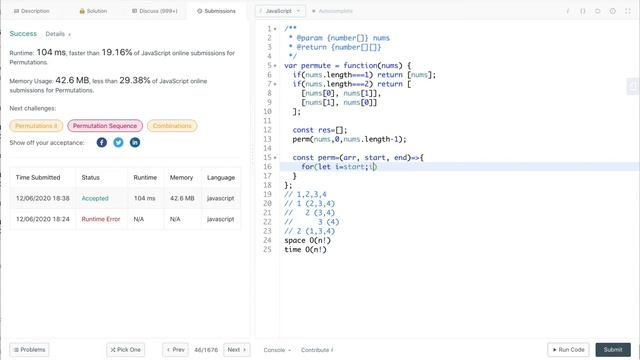Screen dimensions: 640x360
Task: Collapse code fold arrow at line 15
Action: [275, 158]
